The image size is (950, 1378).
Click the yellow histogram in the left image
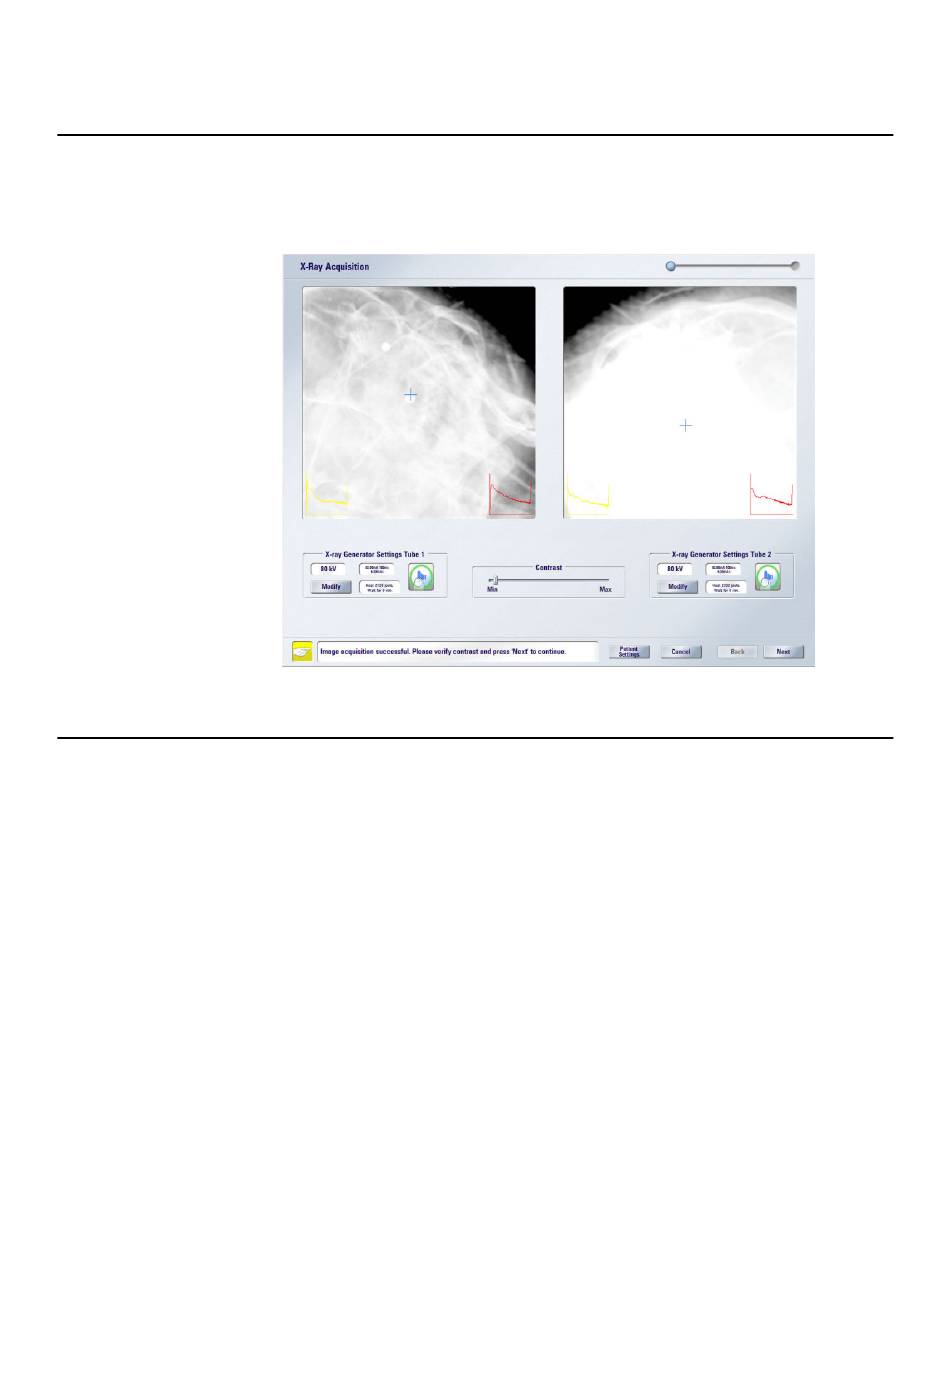pos(326,496)
